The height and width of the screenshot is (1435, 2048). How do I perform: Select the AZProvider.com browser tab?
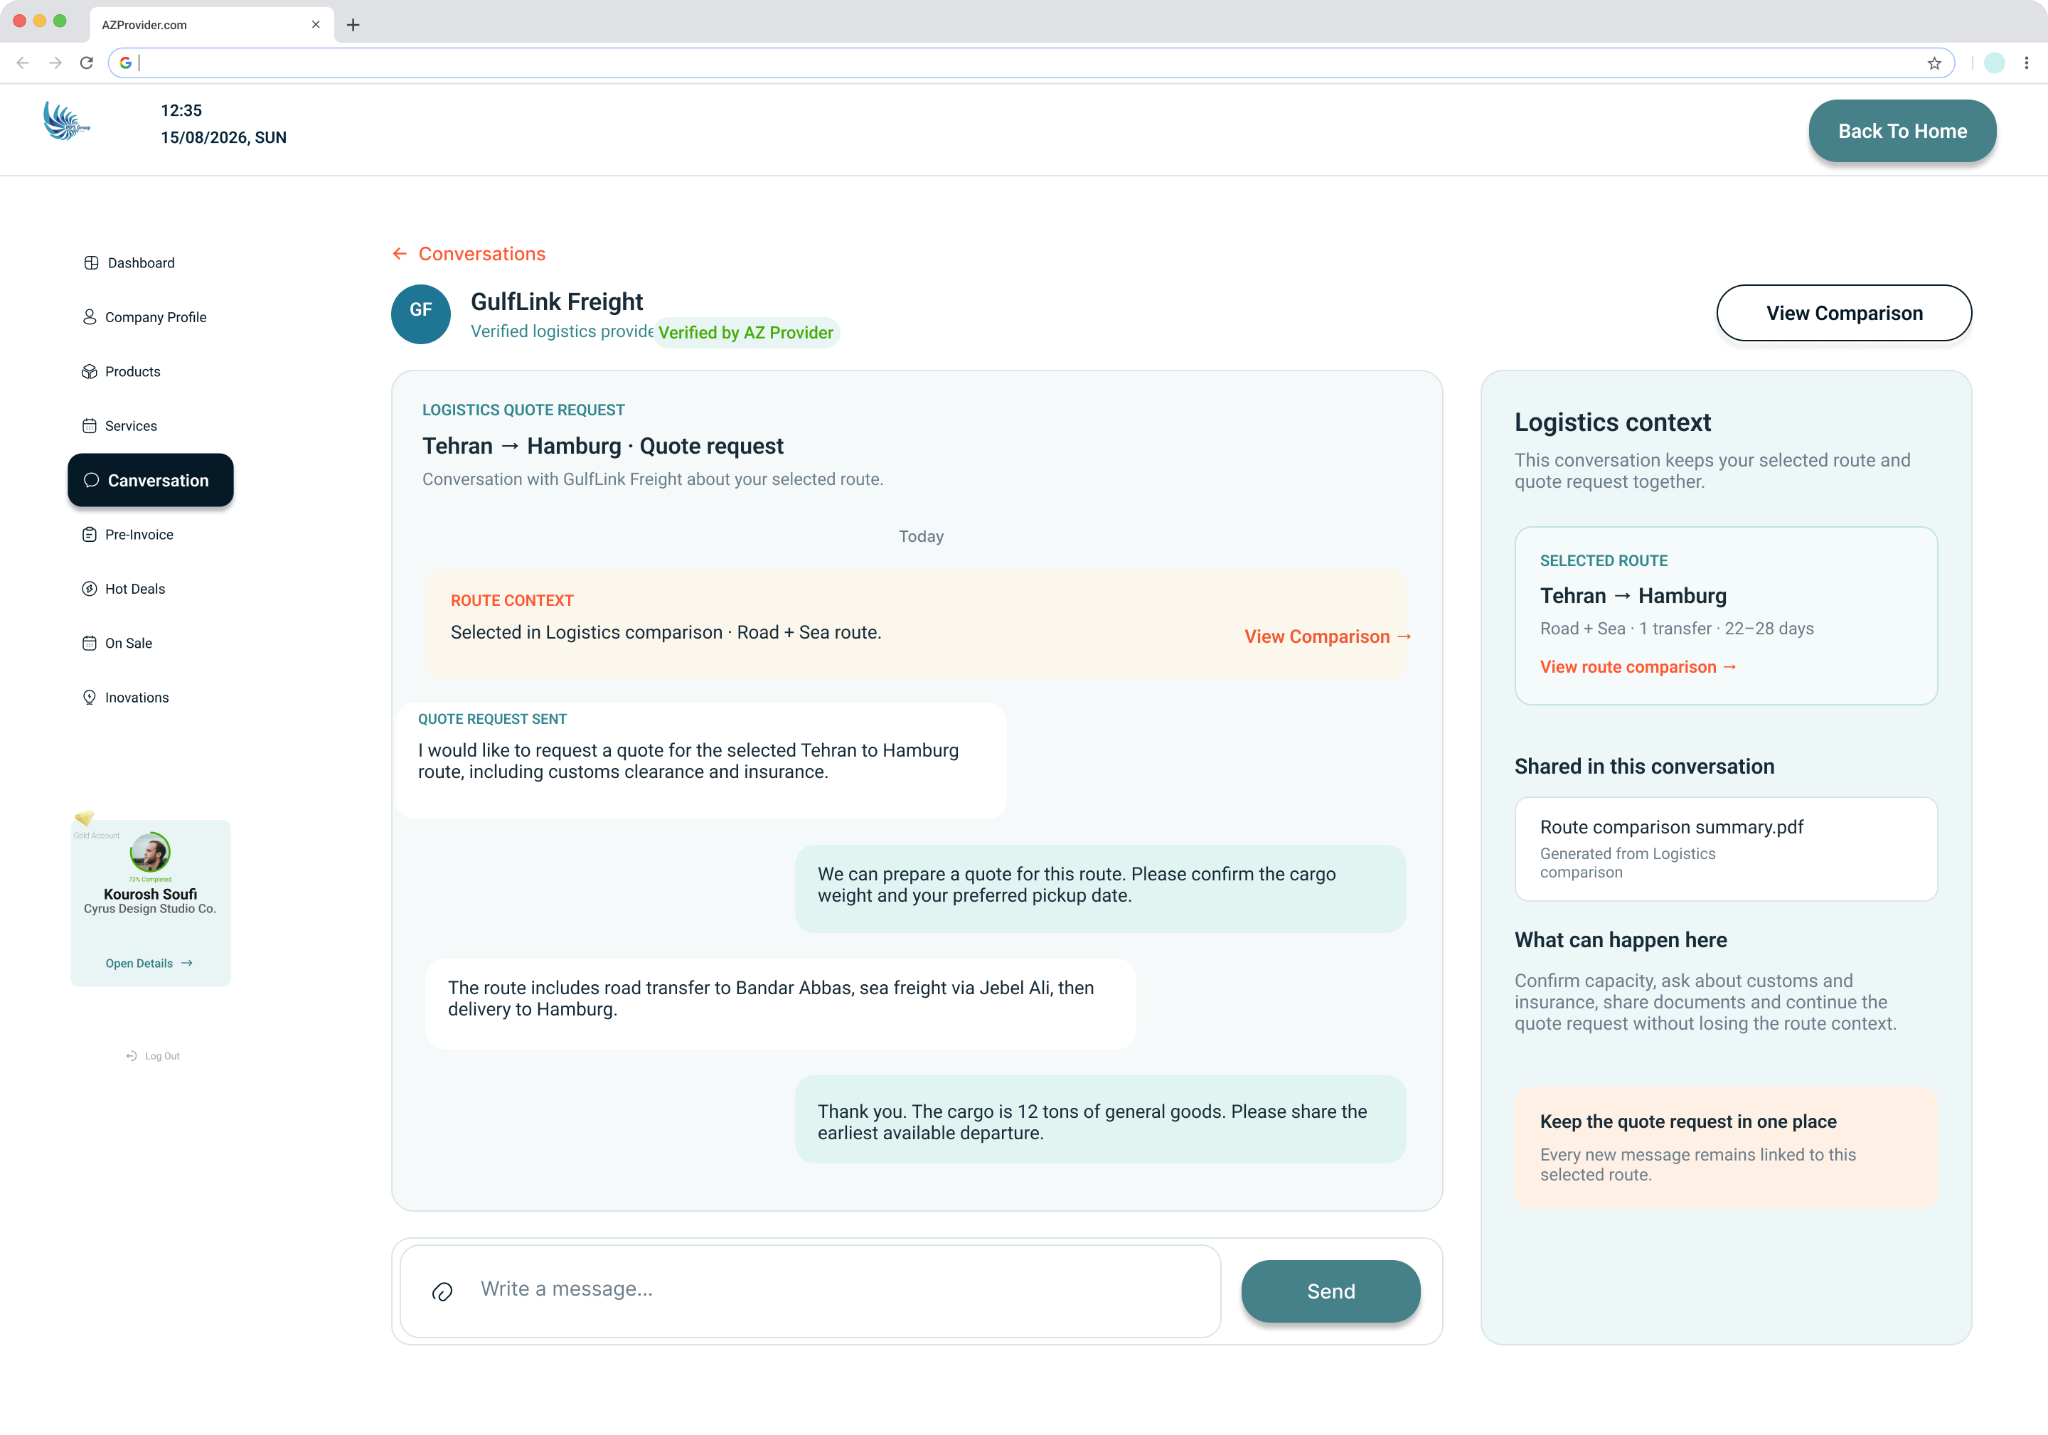[x=211, y=25]
